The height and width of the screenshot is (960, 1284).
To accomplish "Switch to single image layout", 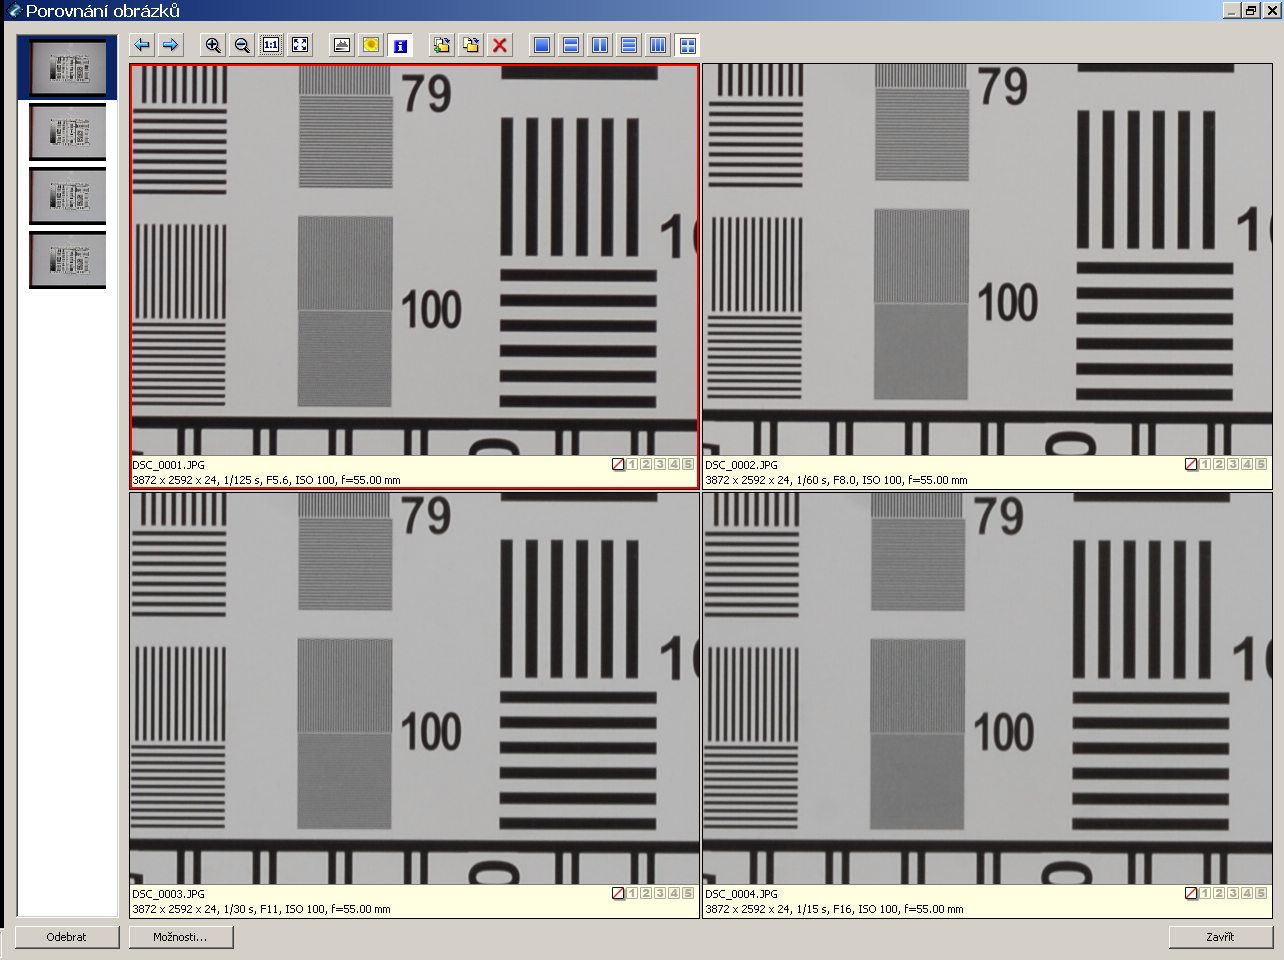I will [x=542, y=45].
